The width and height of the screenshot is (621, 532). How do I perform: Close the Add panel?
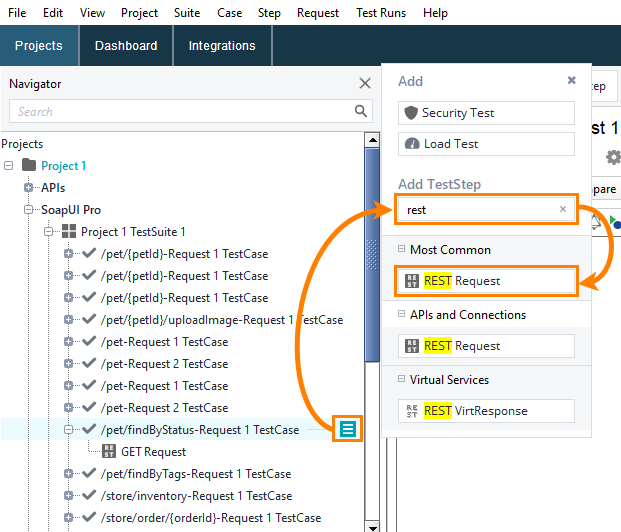coord(571,80)
